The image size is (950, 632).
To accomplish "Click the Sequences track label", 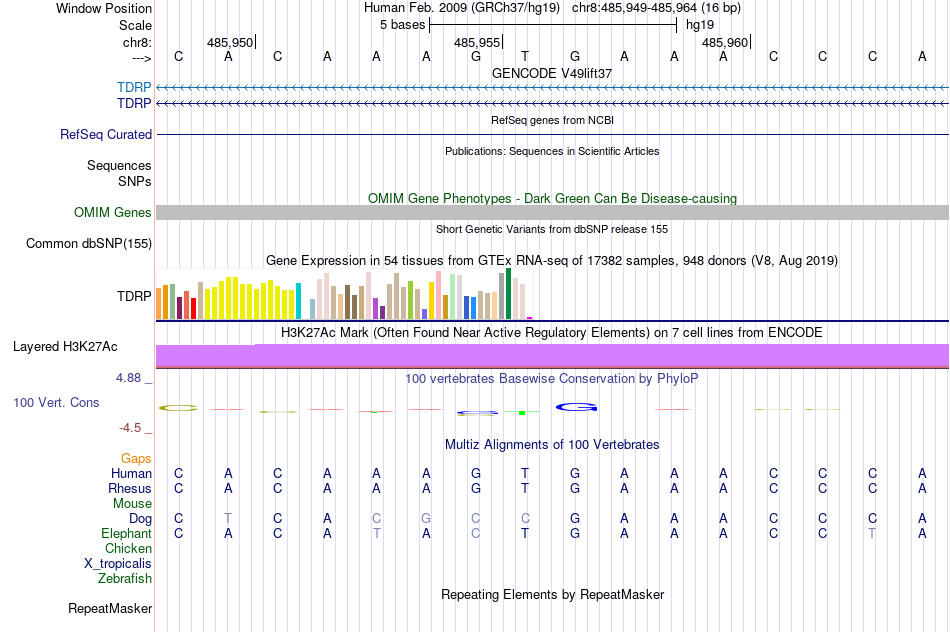I will pyautogui.click(x=119, y=165).
